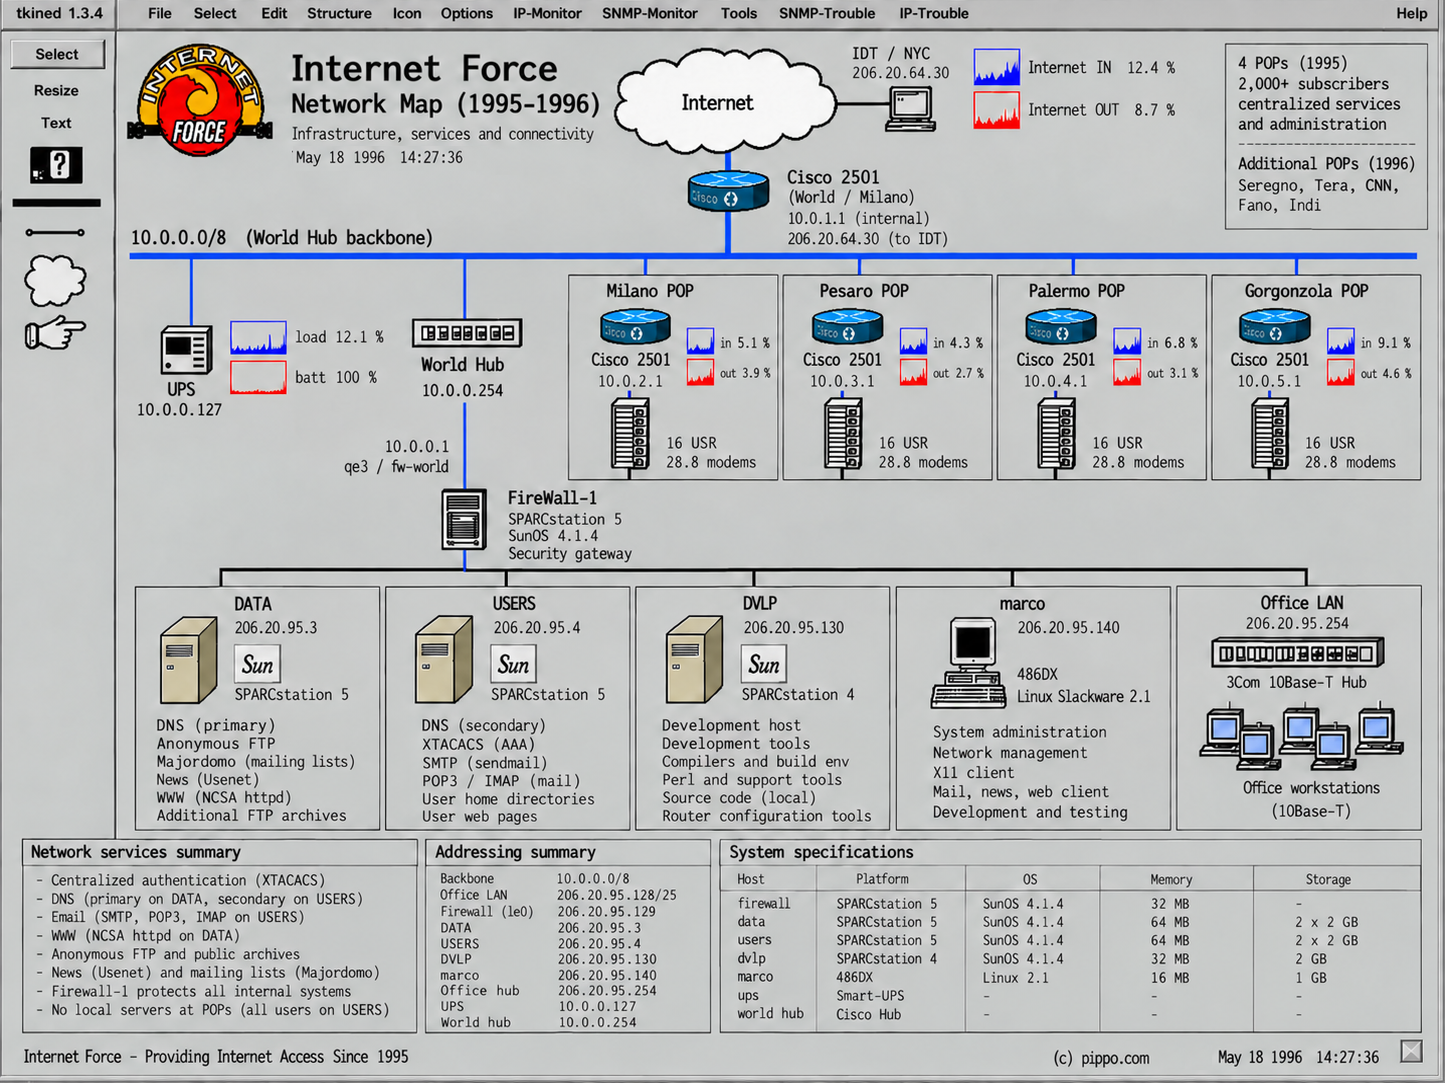The width and height of the screenshot is (1448, 1086).
Task: Select the USERS SPARCstation tower icon
Action: pos(444,660)
